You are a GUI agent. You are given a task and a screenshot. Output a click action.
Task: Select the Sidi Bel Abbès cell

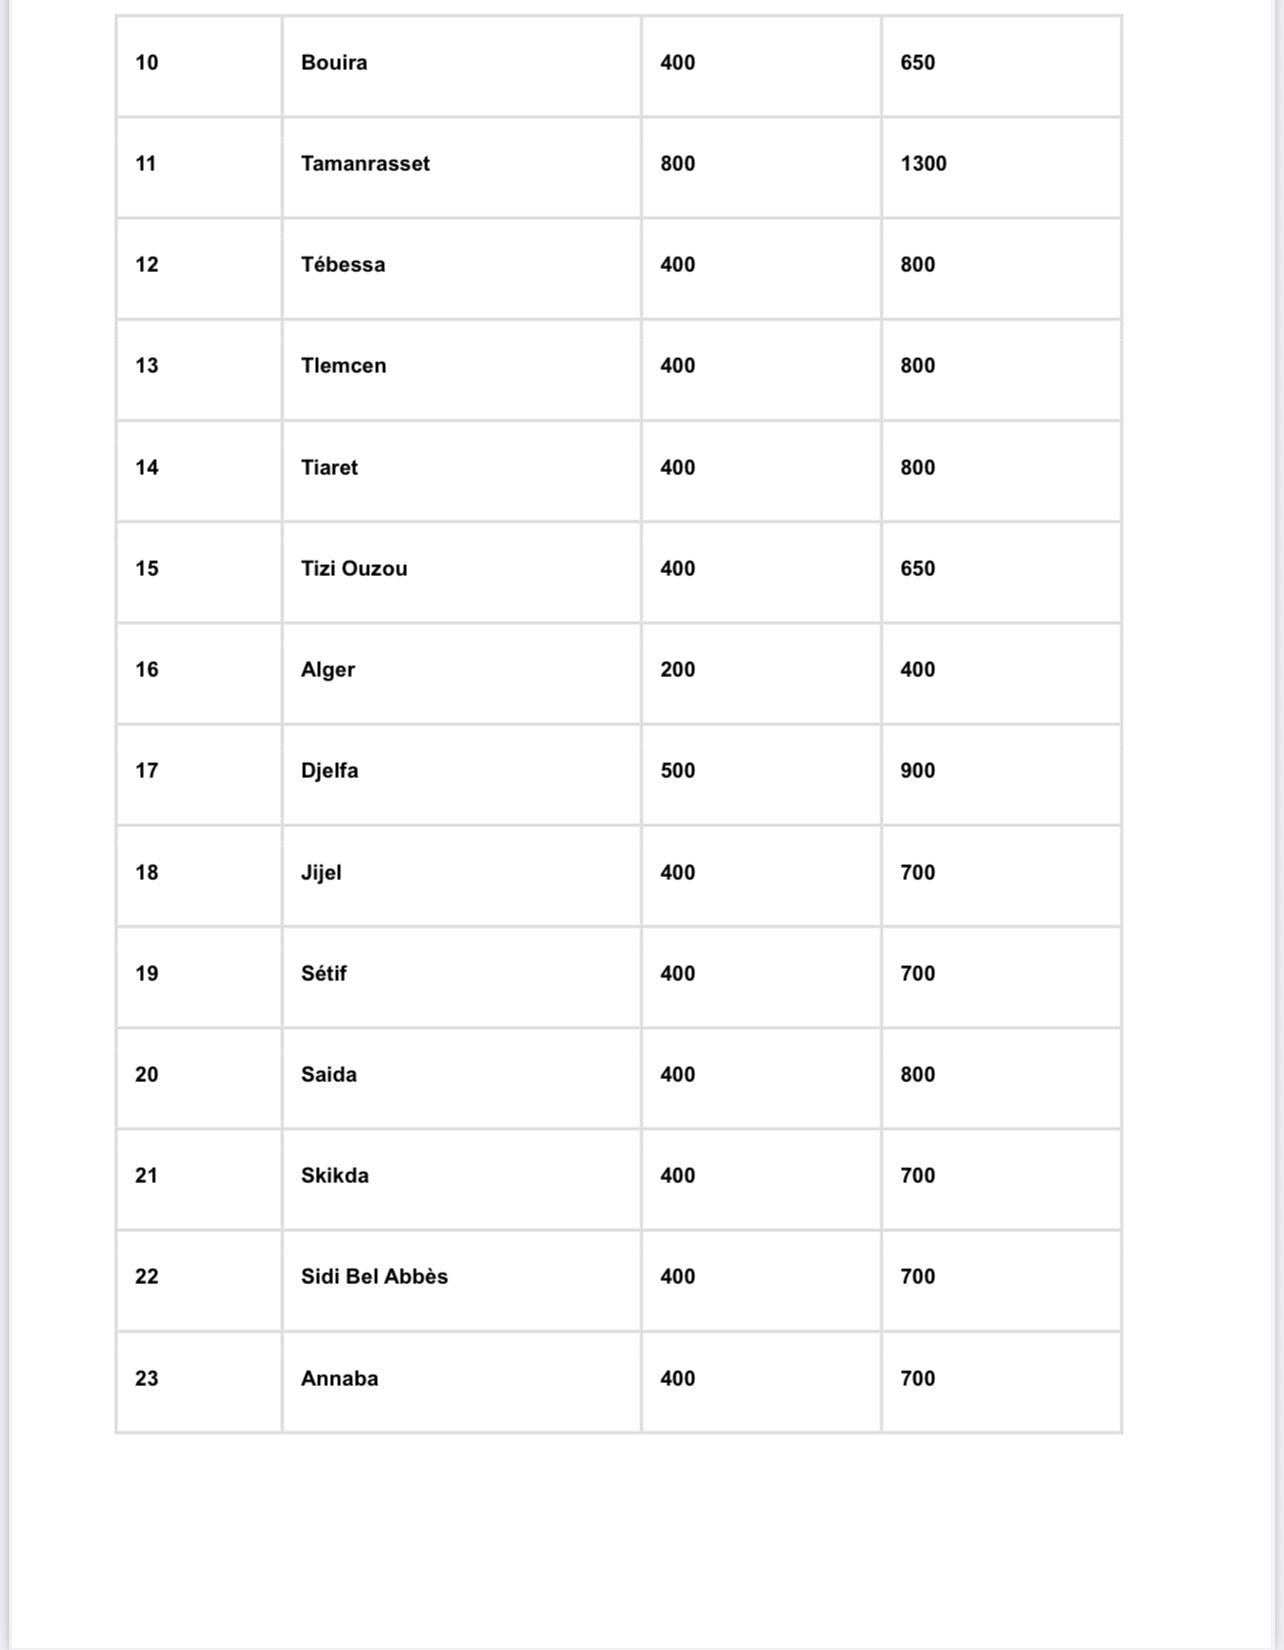coord(374,1277)
